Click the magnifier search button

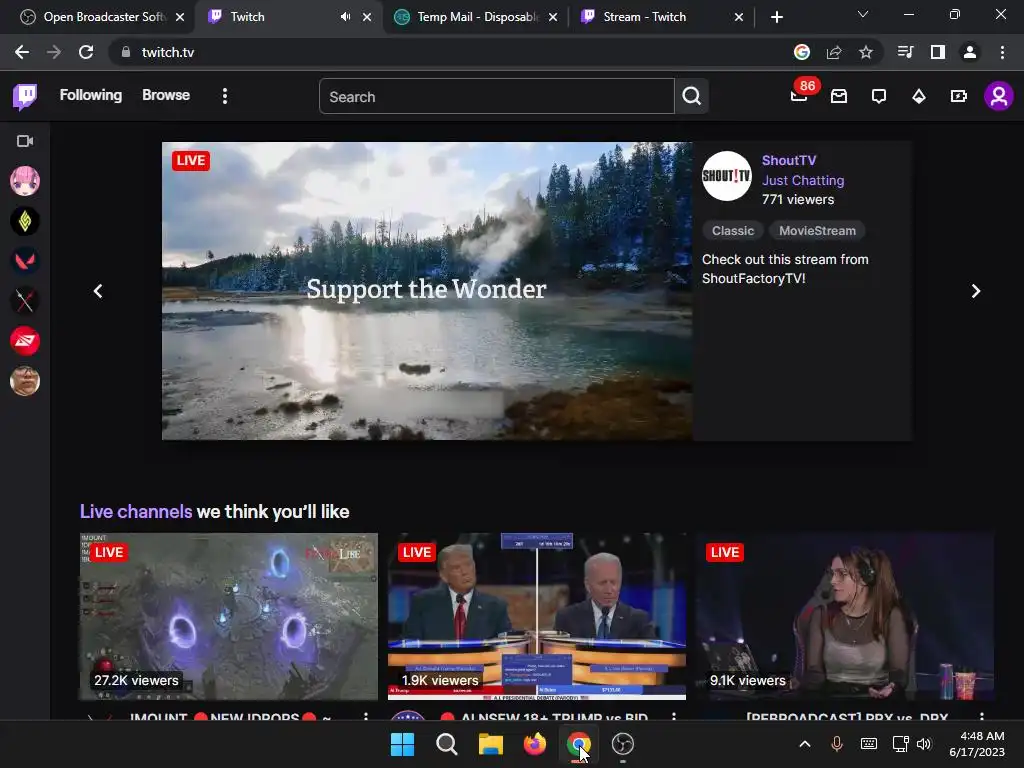(692, 97)
